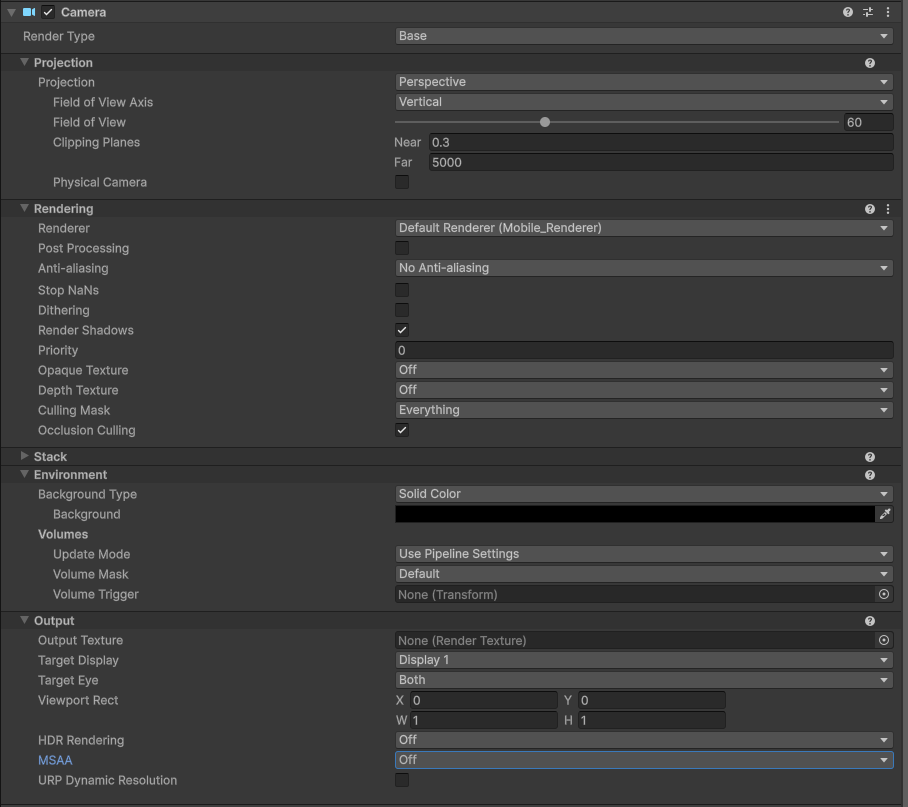Image resolution: width=908 pixels, height=807 pixels.
Task: Open Anti-aliasing dropdown
Action: pos(644,268)
